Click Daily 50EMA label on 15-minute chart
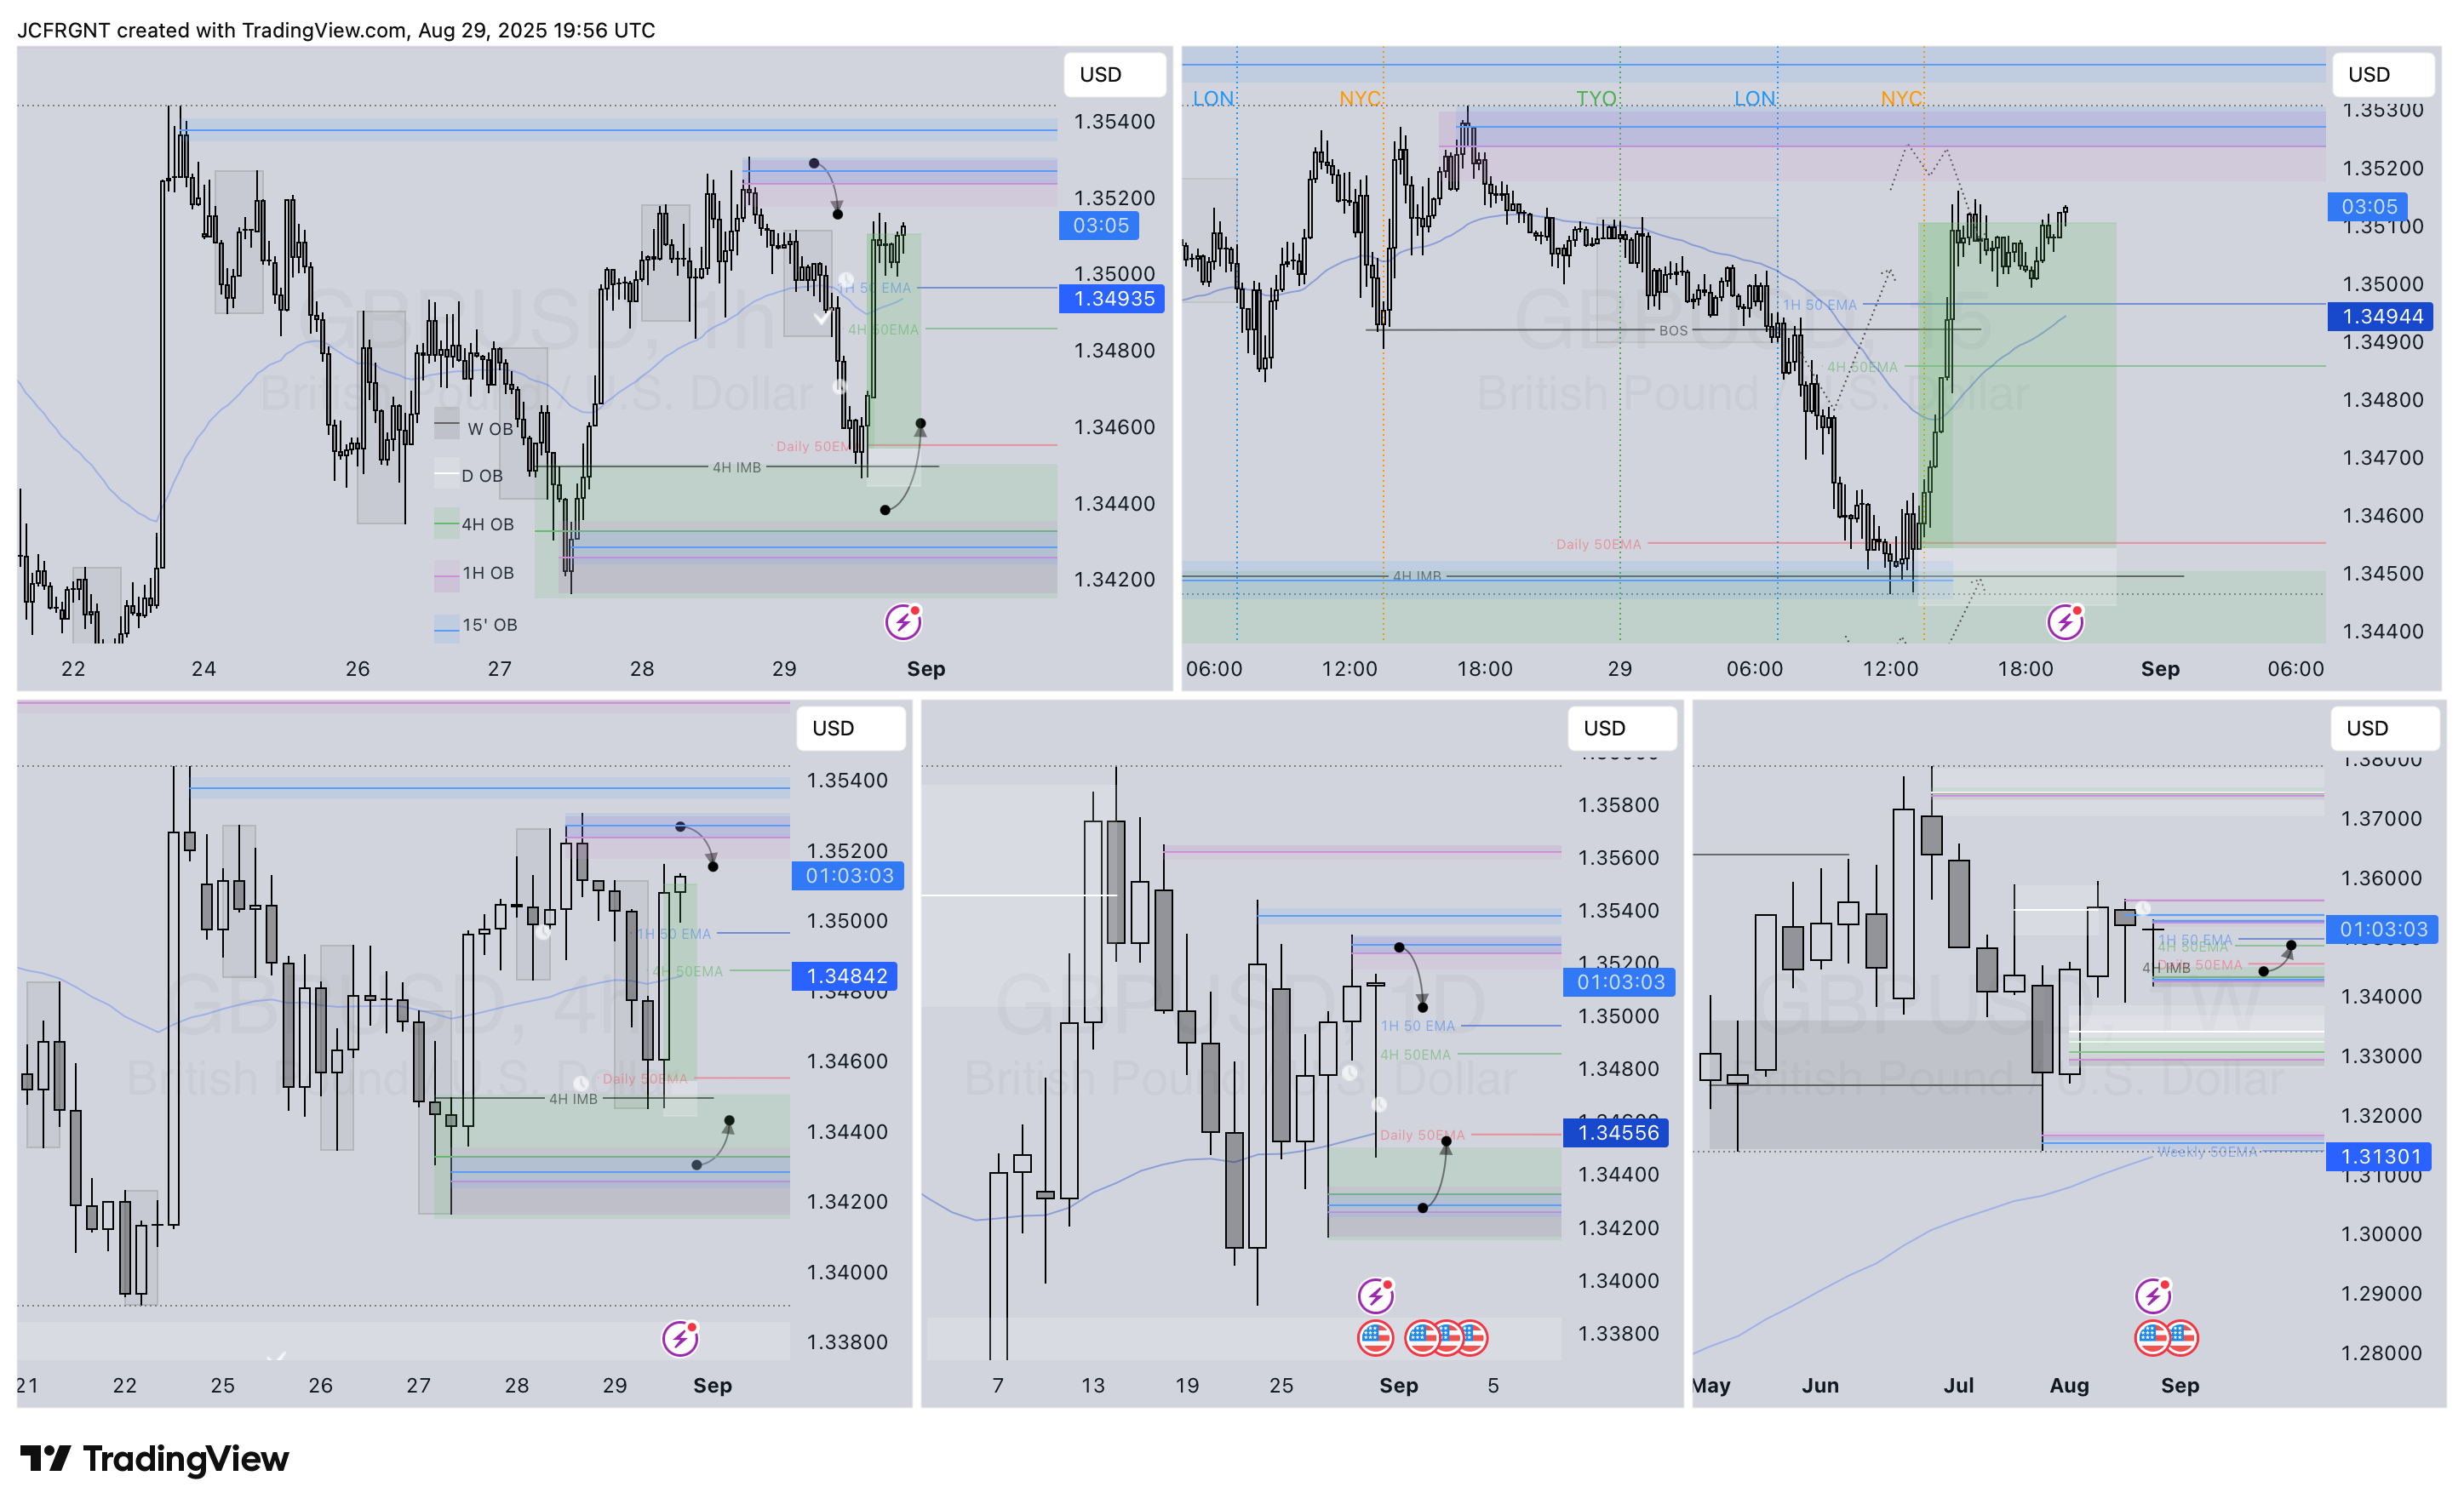This screenshot has height=1510, width=2464. 1598,544
